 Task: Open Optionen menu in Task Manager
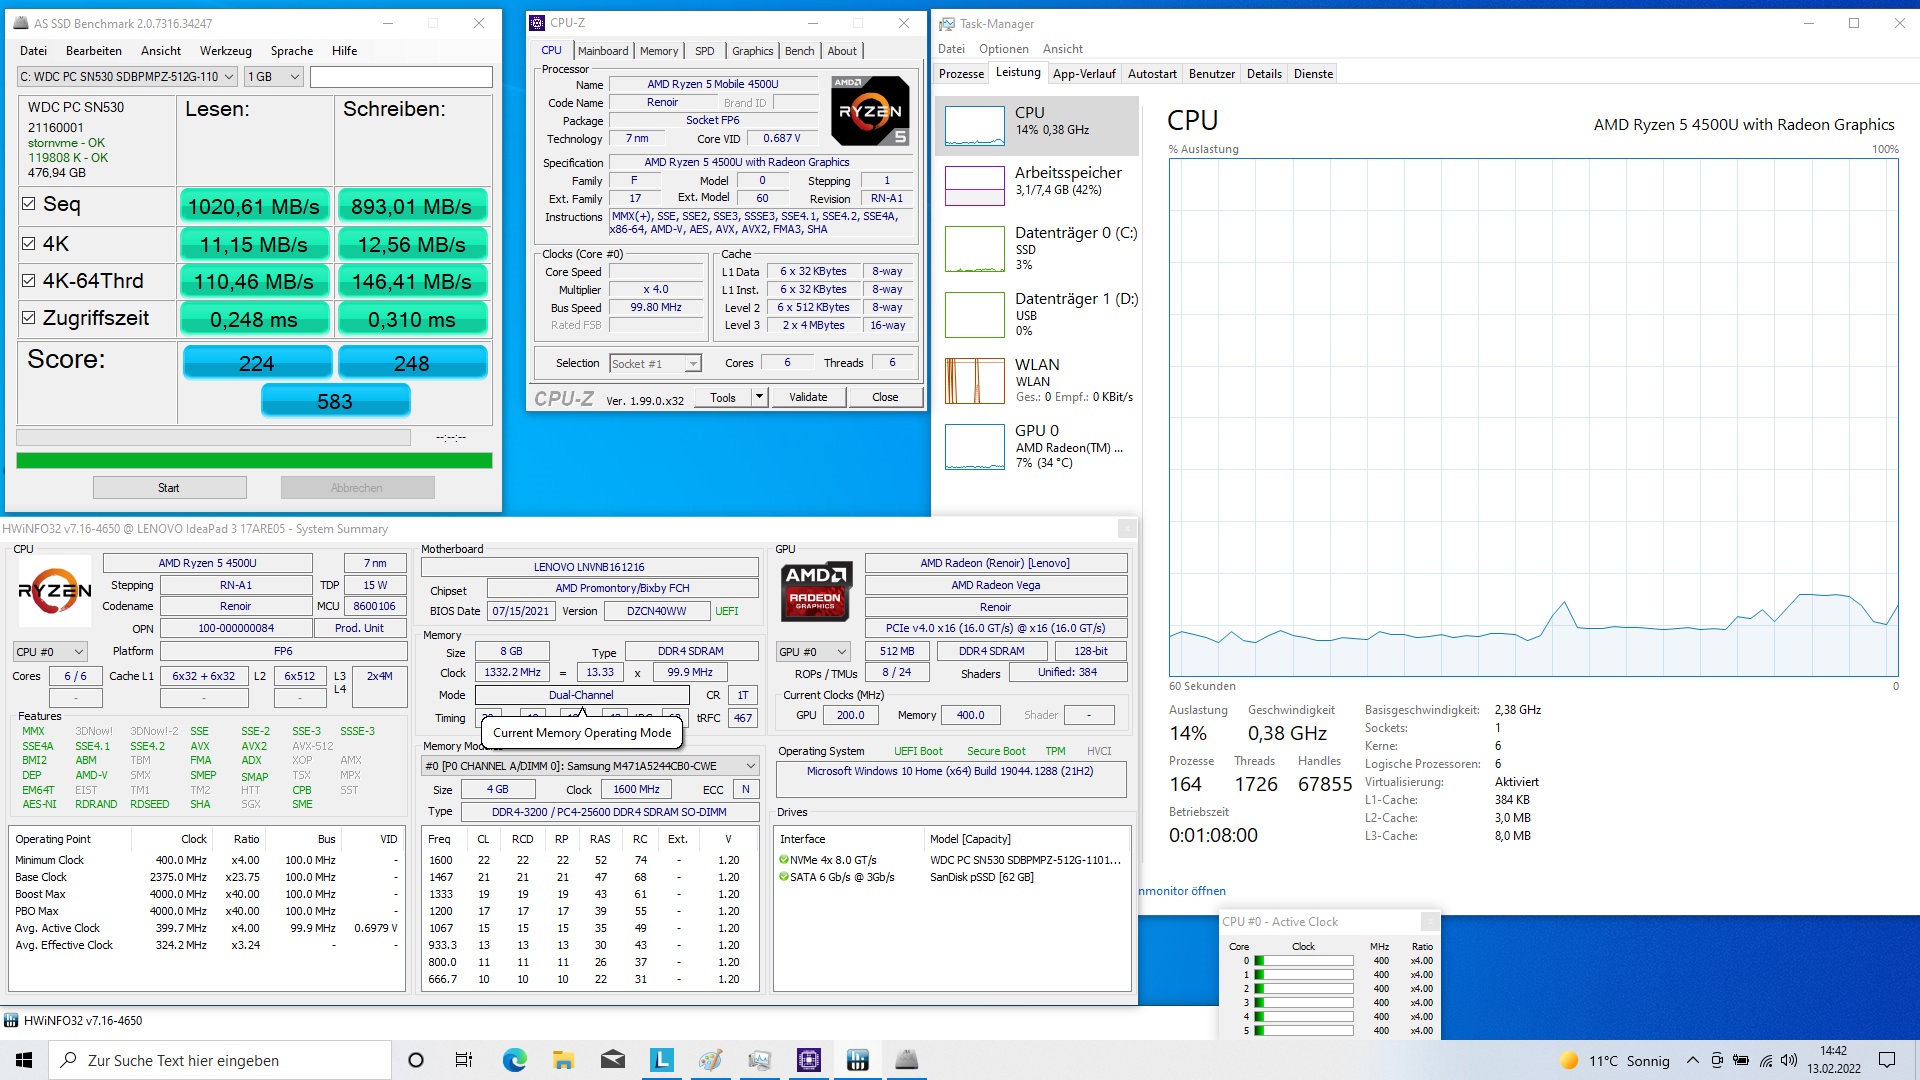tap(1003, 49)
